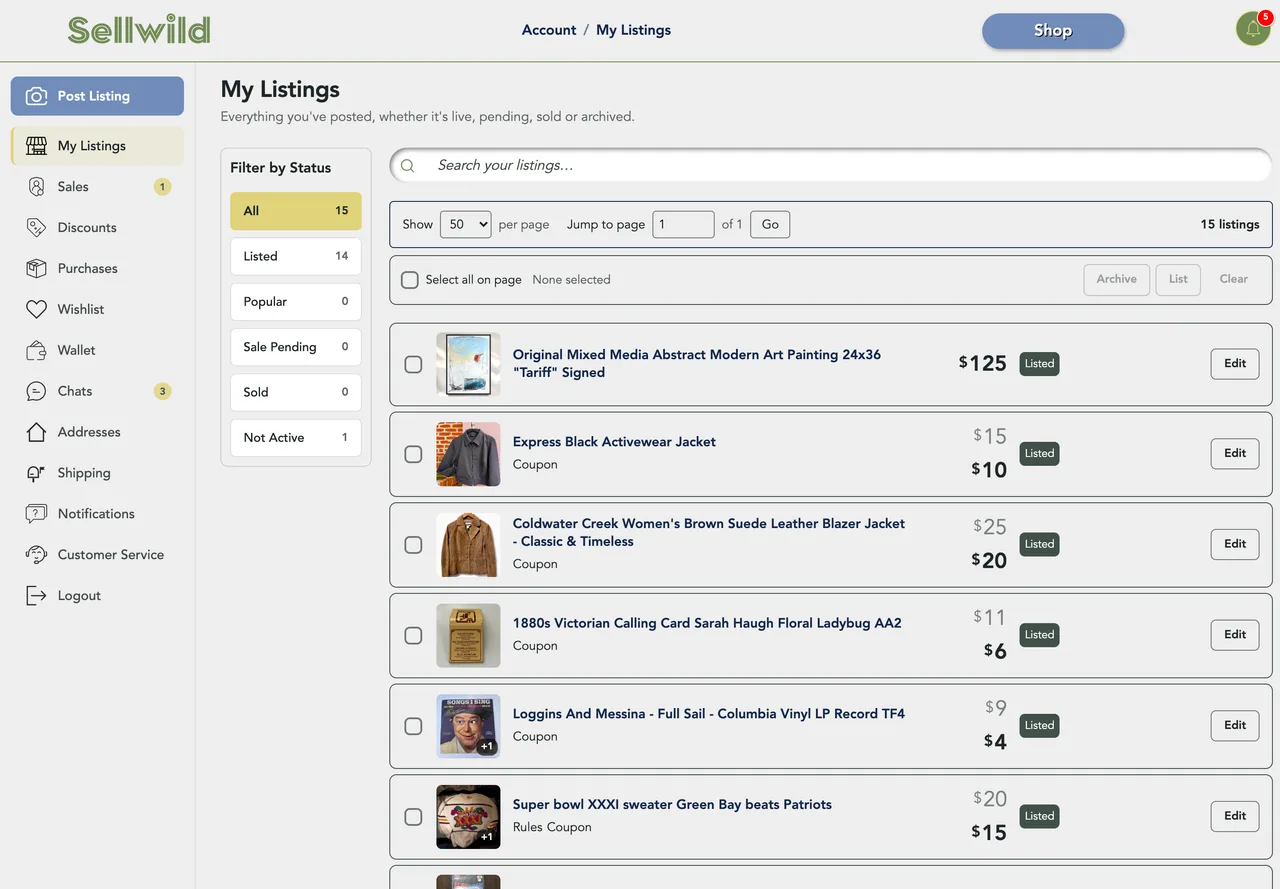Click the Sales sidebar icon
The width and height of the screenshot is (1280, 889).
click(x=37, y=187)
